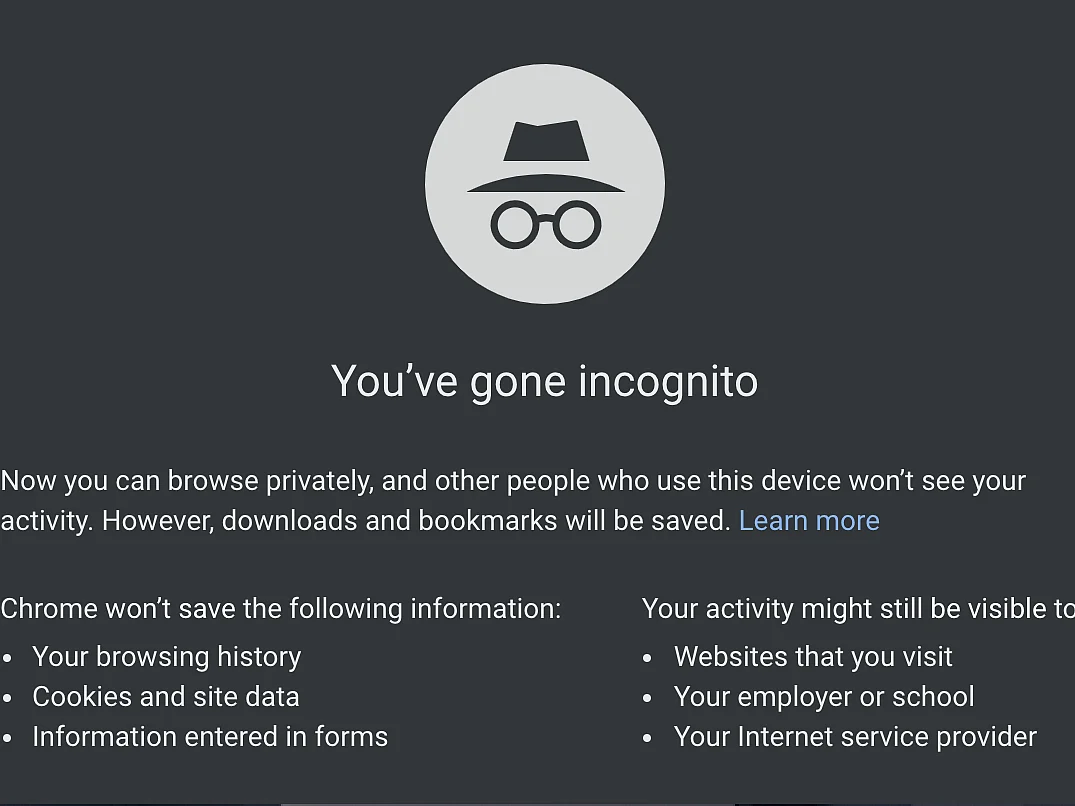
Task: Select the Your employer or school item
Action: (824, 697)
